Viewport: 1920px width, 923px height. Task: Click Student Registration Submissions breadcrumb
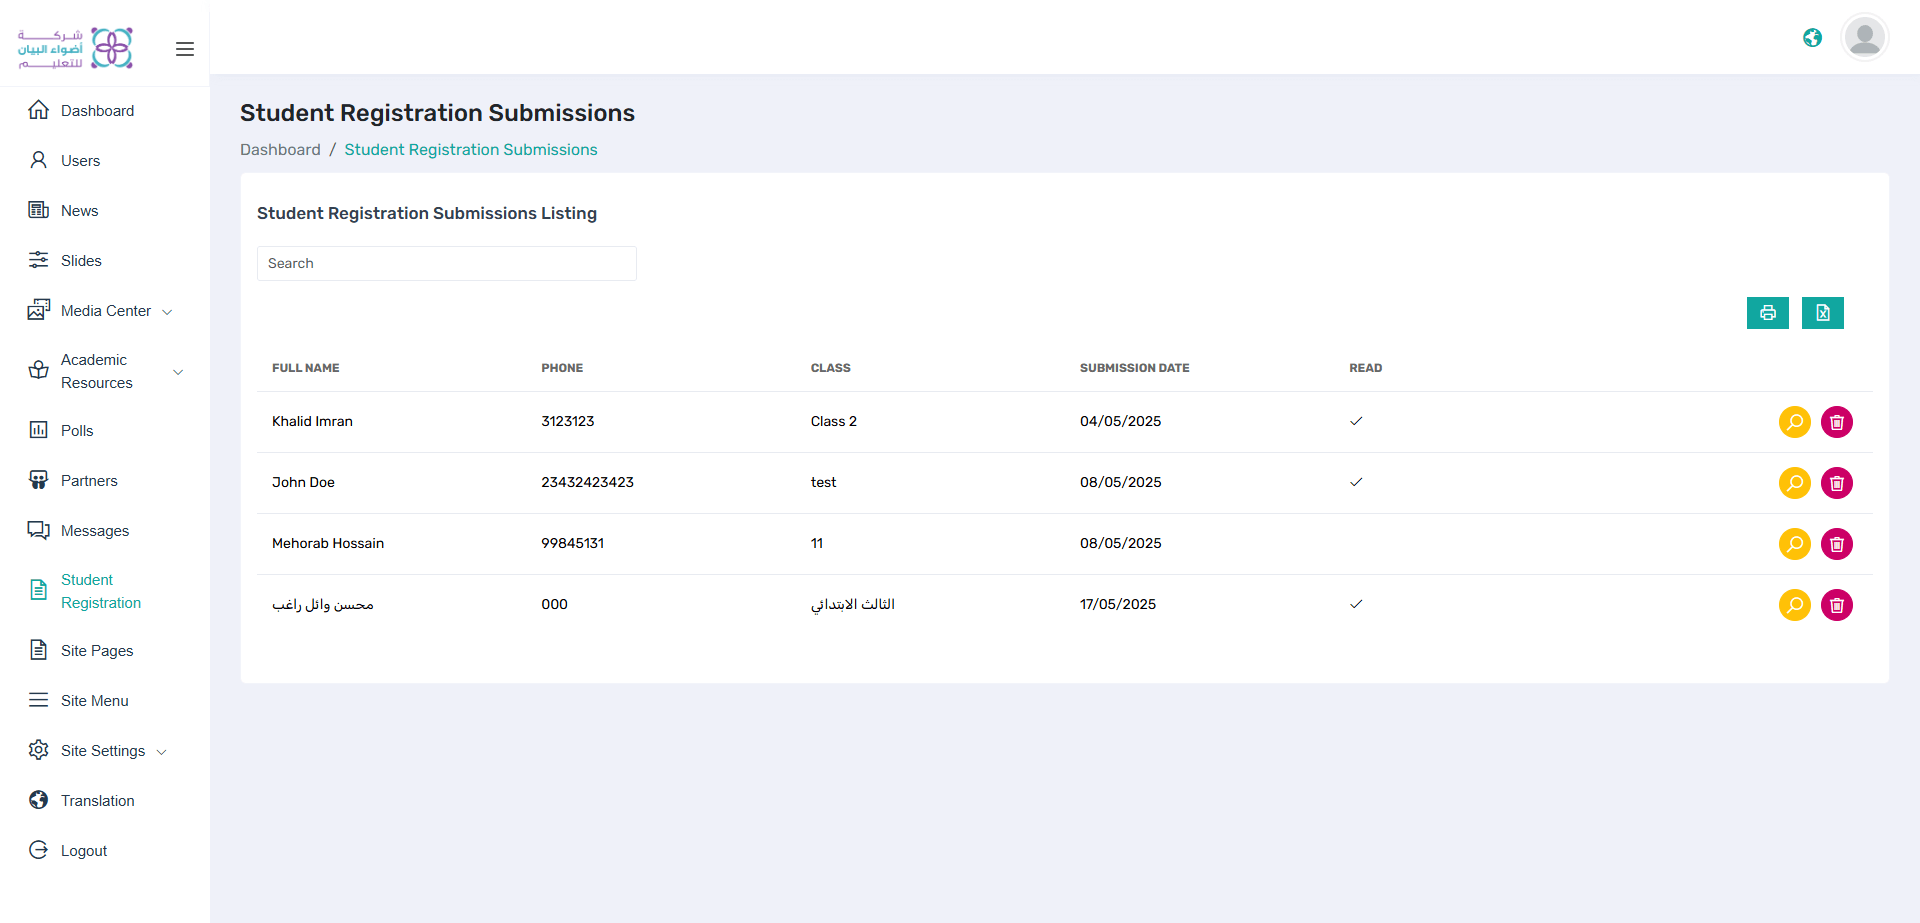(x=471, y=149)
